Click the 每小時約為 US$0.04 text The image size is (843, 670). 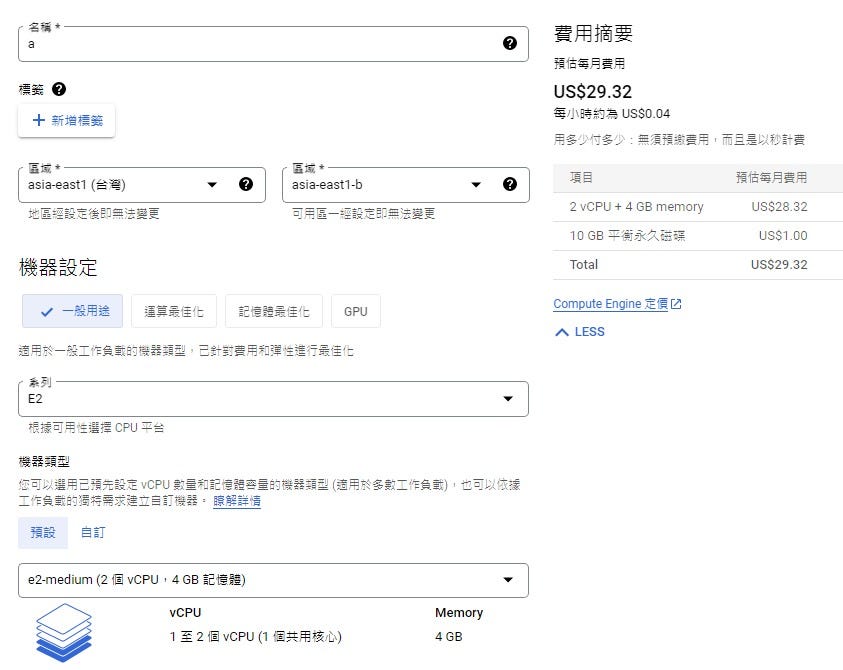pos(612,114)
